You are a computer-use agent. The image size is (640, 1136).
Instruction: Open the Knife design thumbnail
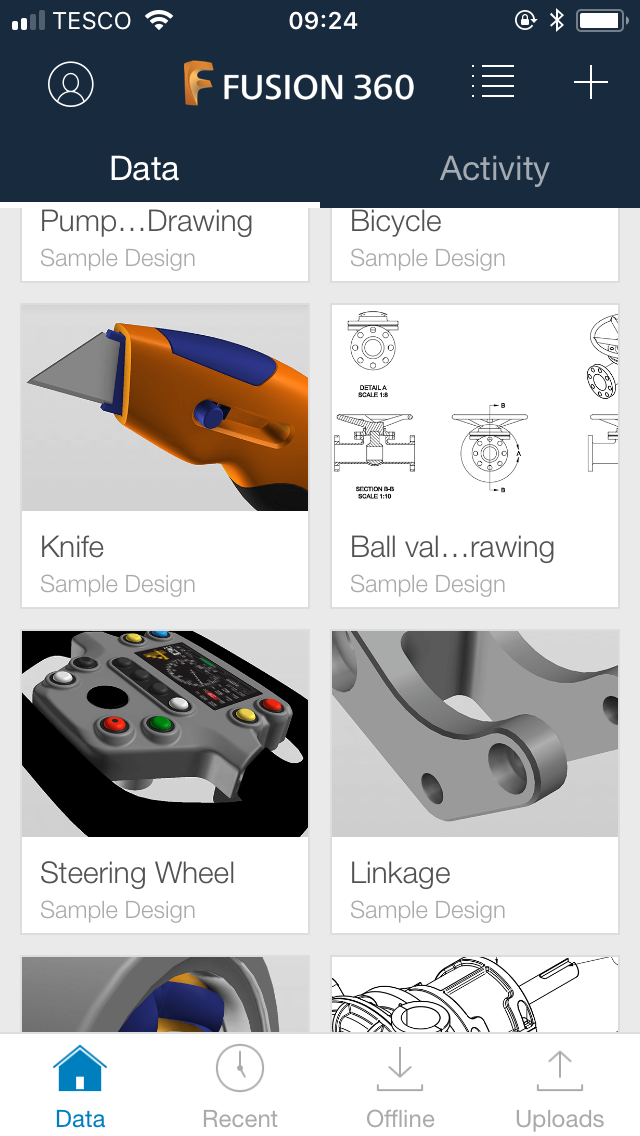pyautogui.click(x=165, y=408)
